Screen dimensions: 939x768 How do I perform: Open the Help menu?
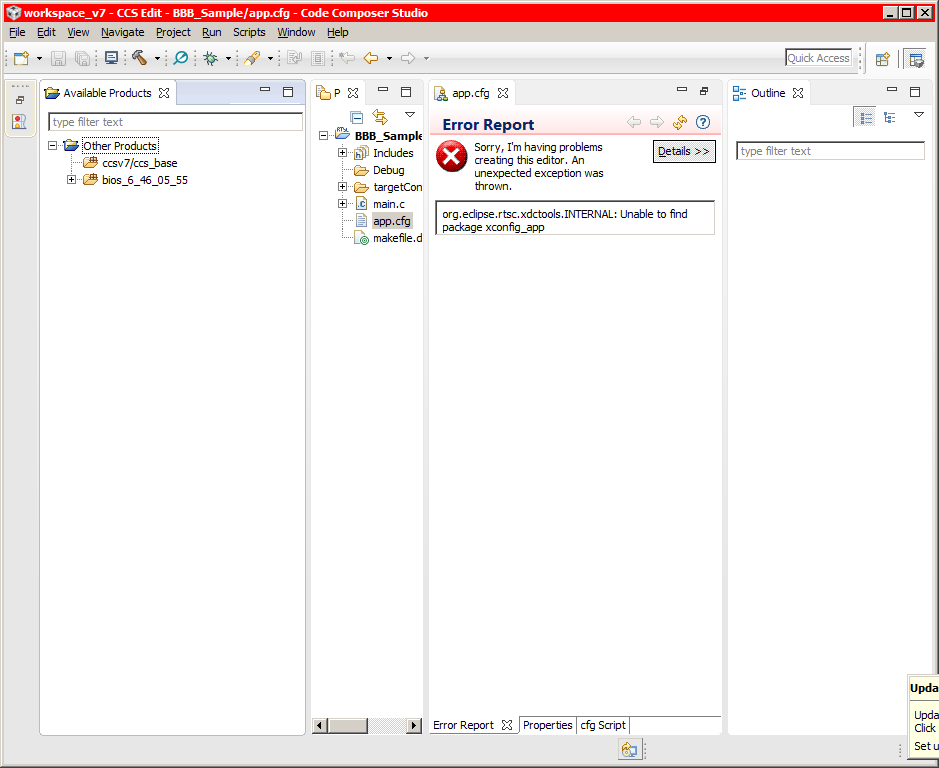pyautogui.click(x=338, y=32)
